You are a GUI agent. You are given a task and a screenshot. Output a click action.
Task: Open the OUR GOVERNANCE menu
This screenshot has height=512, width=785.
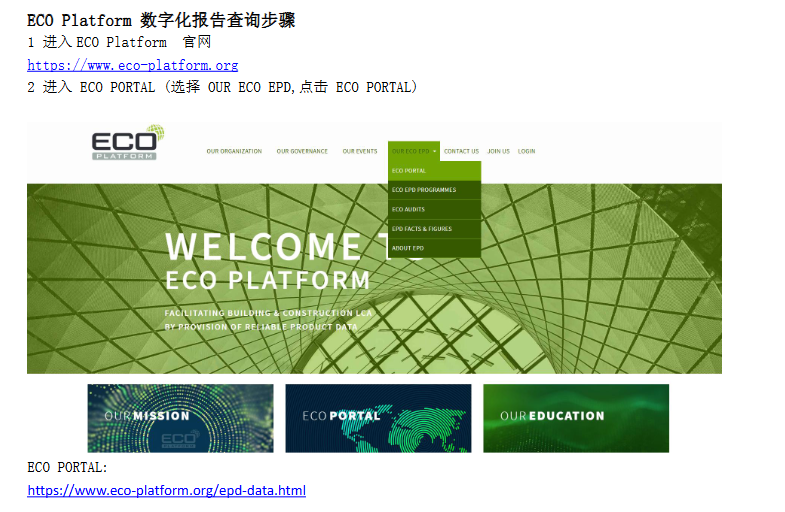point(302,151)
